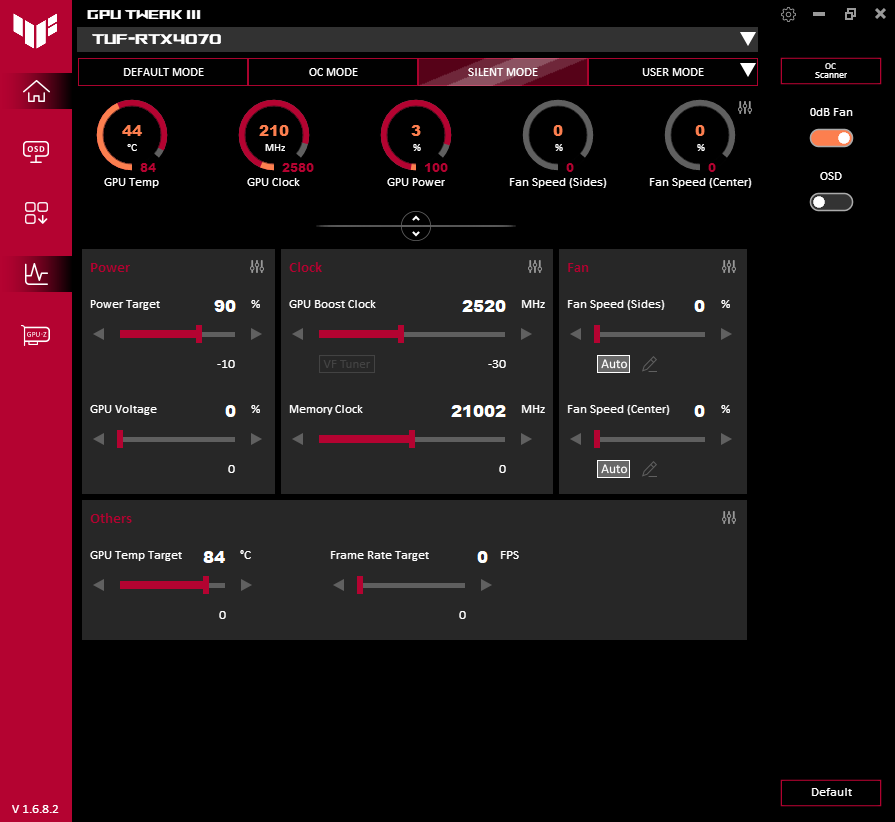The image size is (895, 822).
Task: Select the Silent Mode tab
Action: pos(503,72)
